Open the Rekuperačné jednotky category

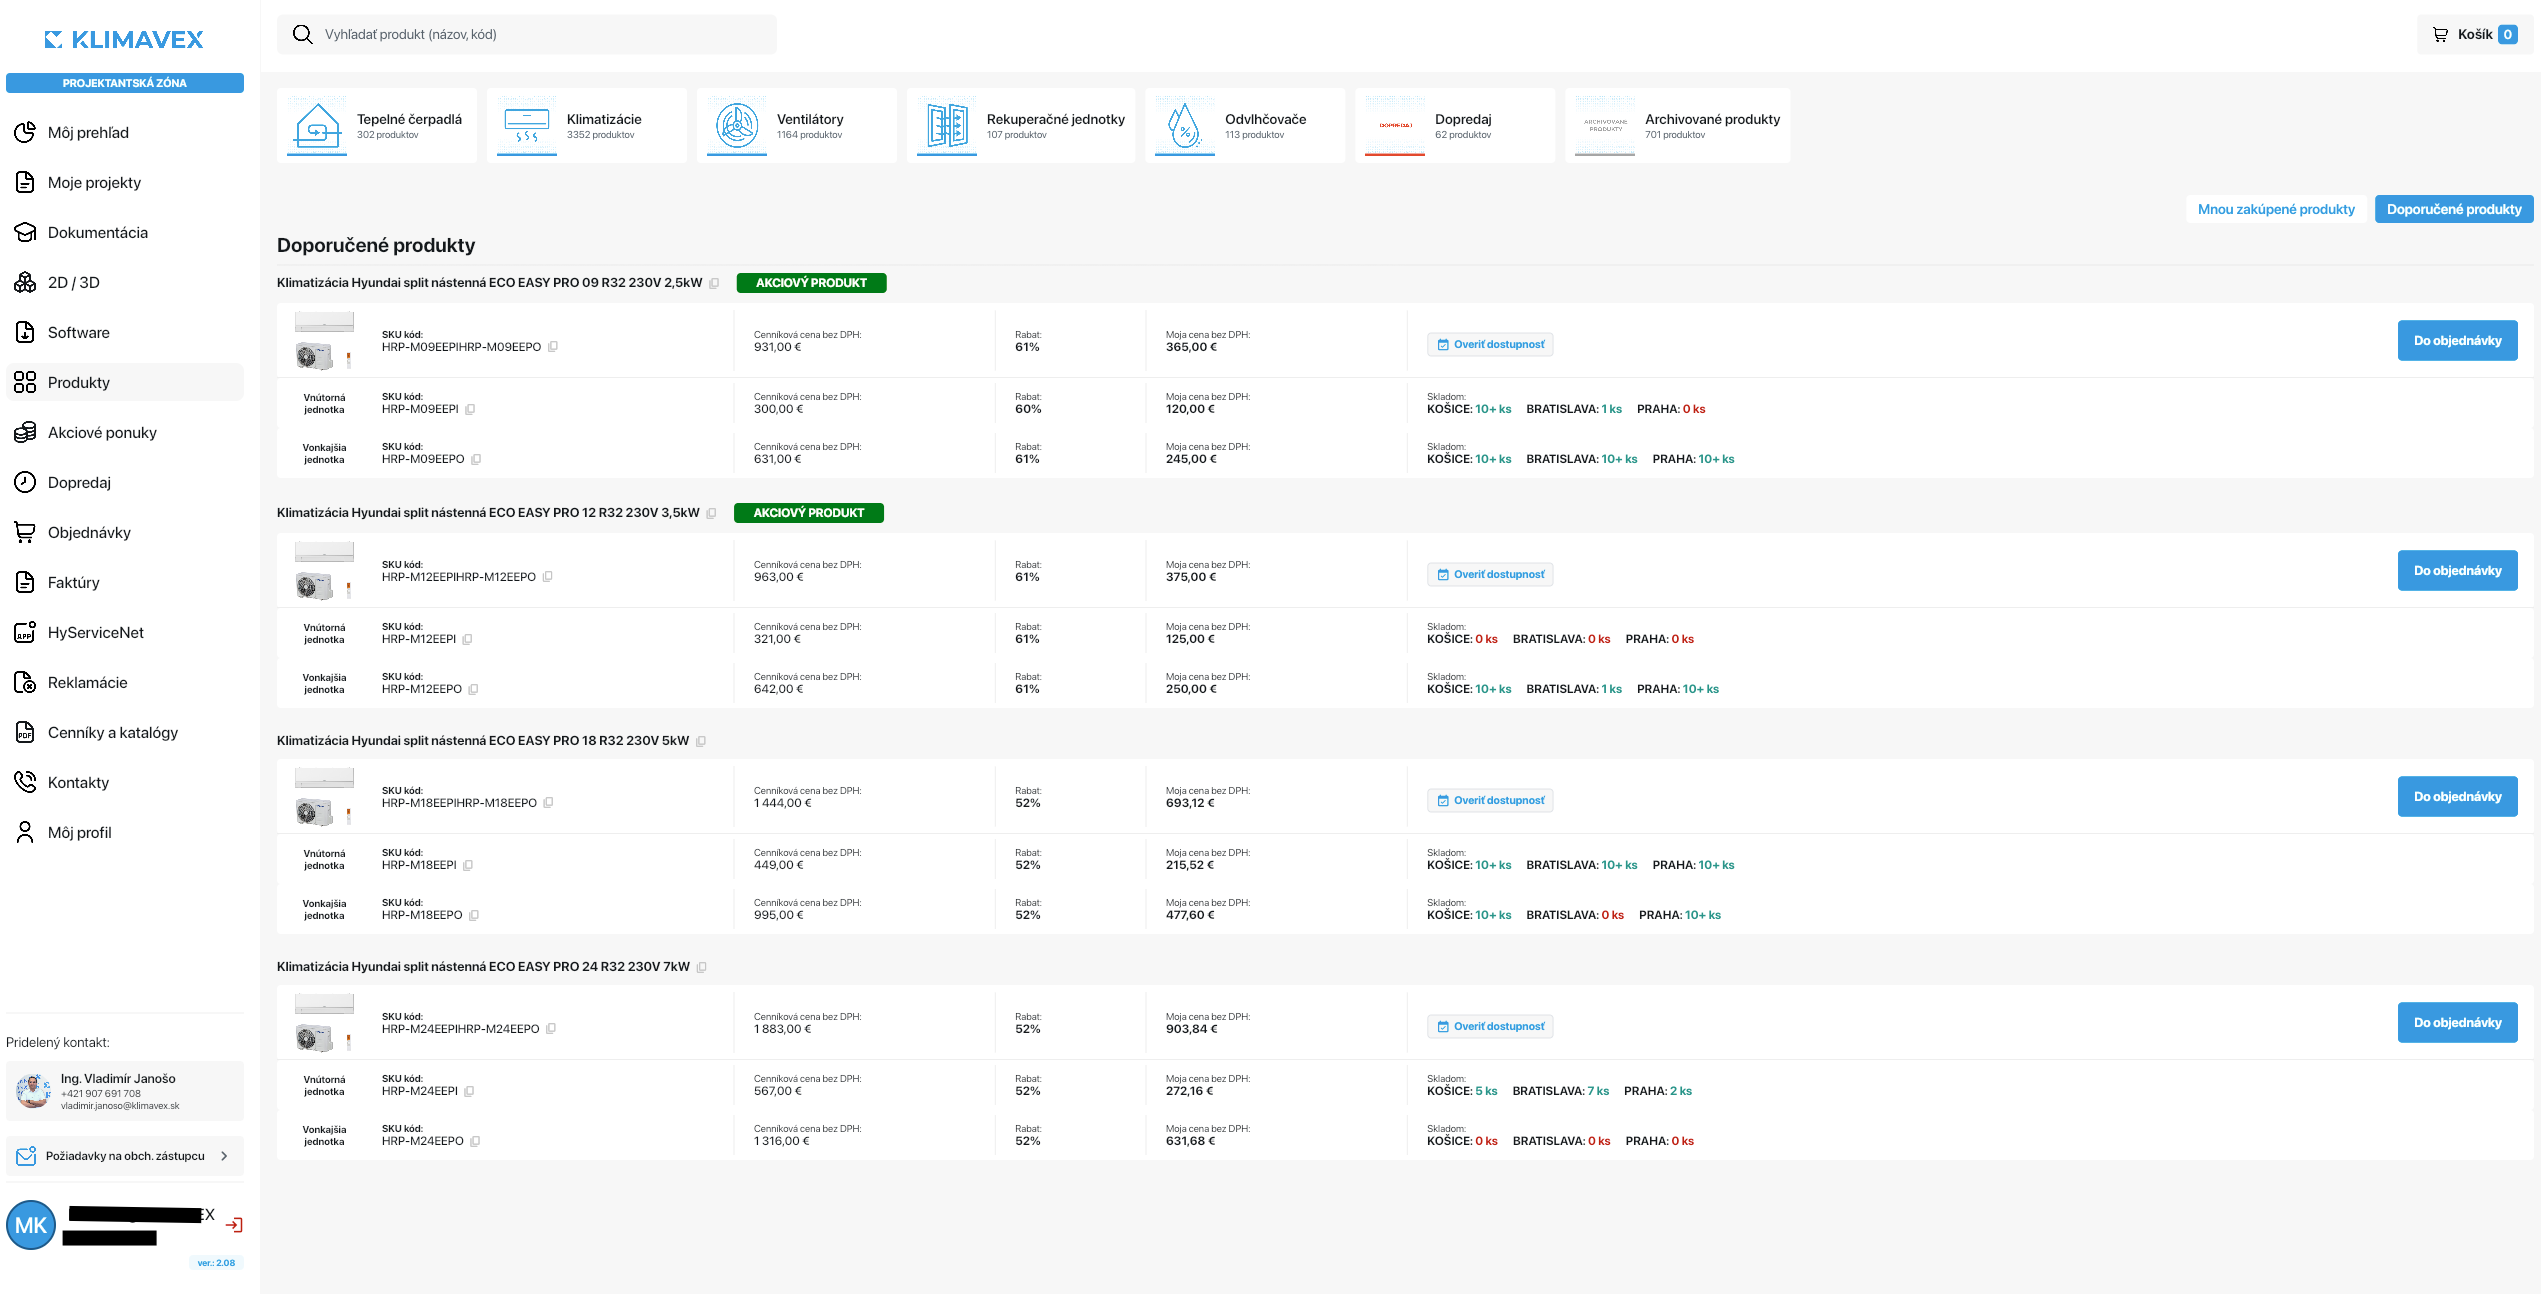(x=1021, y=126)
